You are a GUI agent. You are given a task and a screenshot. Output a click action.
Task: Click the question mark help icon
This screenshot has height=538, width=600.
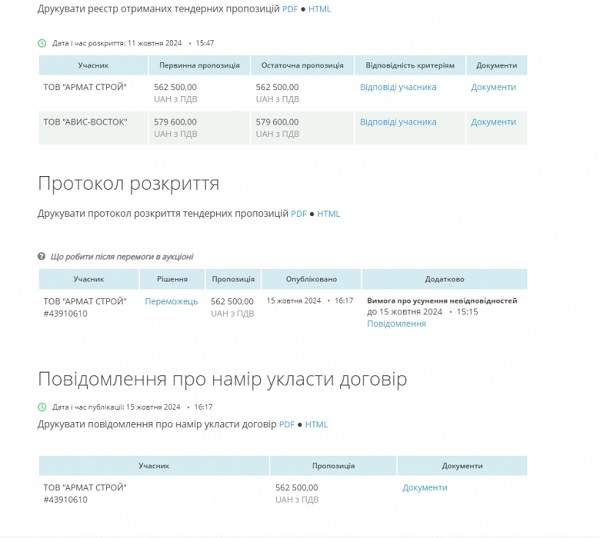click(x=41, y=256)
